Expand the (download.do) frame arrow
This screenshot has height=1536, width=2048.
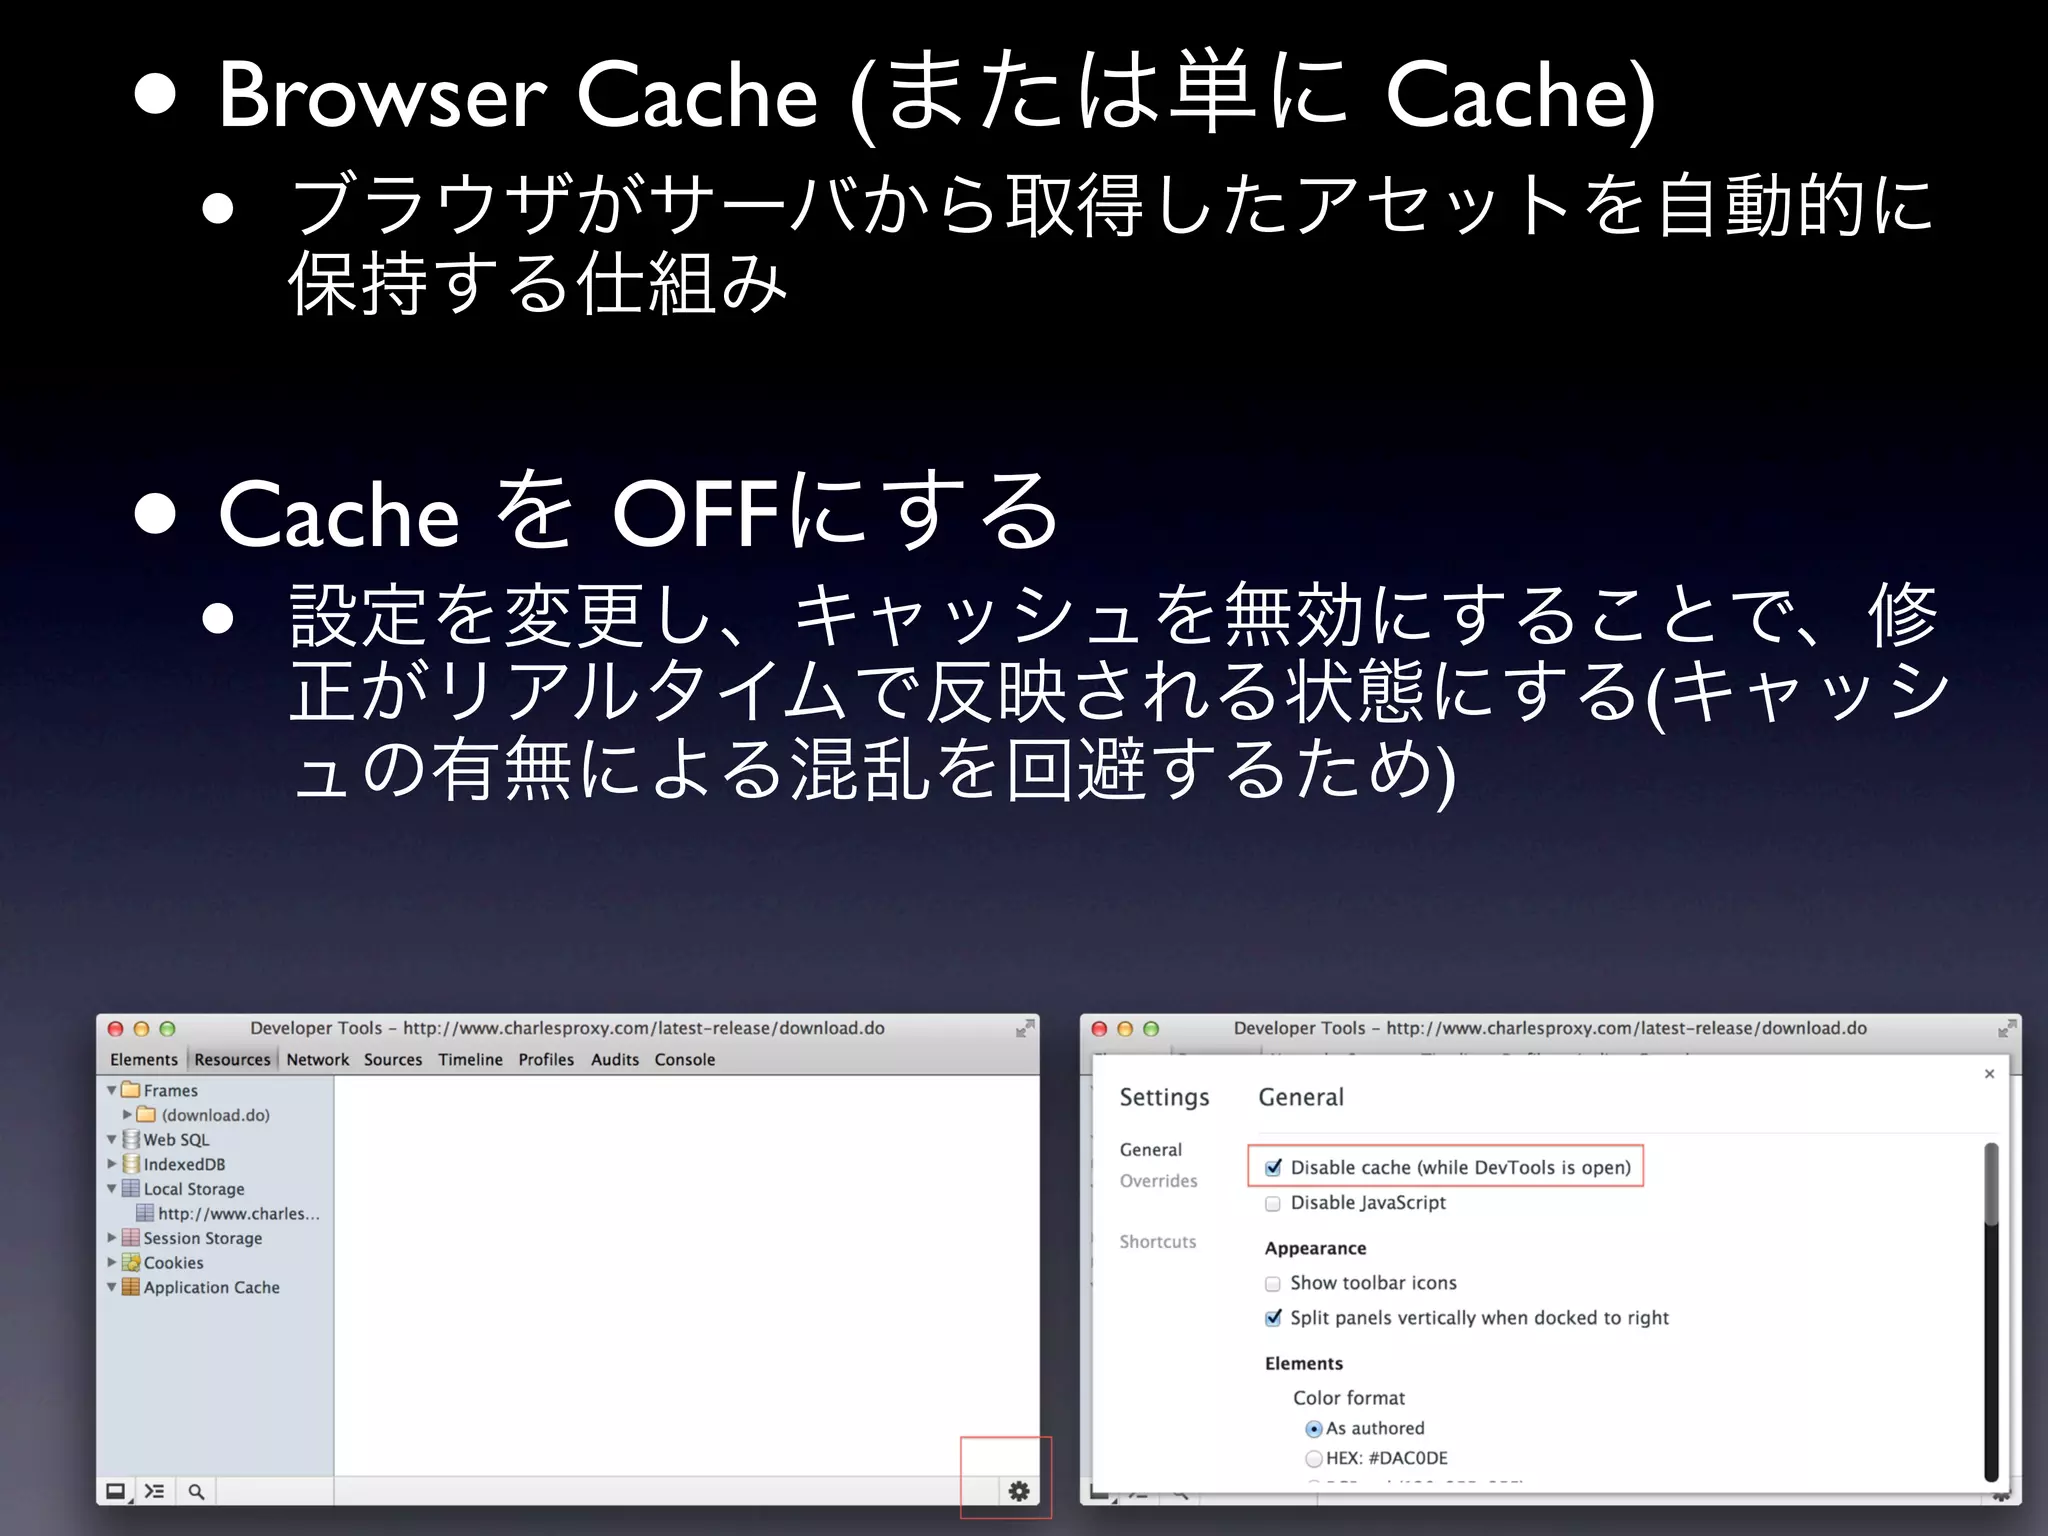tap(127, 1114)
